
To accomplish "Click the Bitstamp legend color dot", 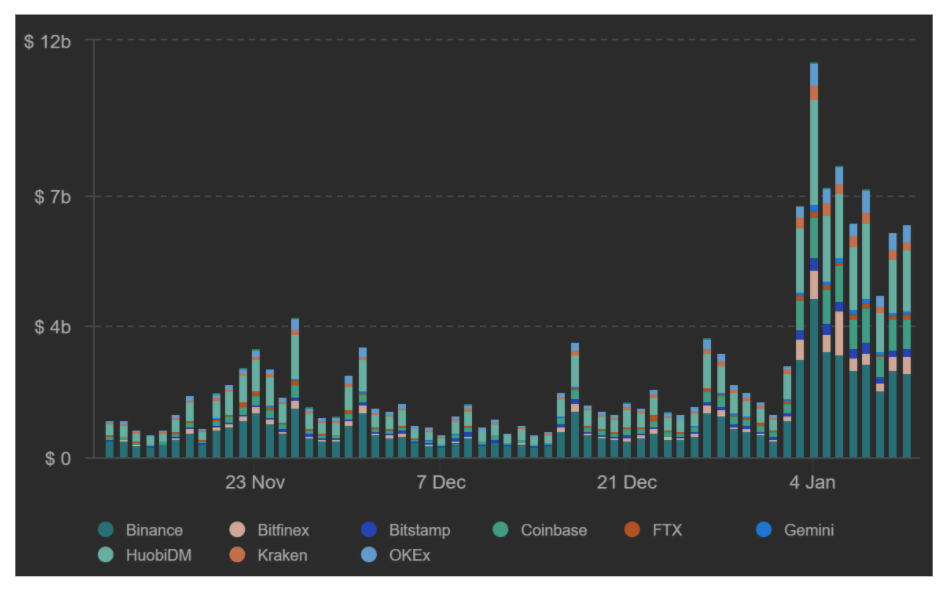I will tap(369, 530).
